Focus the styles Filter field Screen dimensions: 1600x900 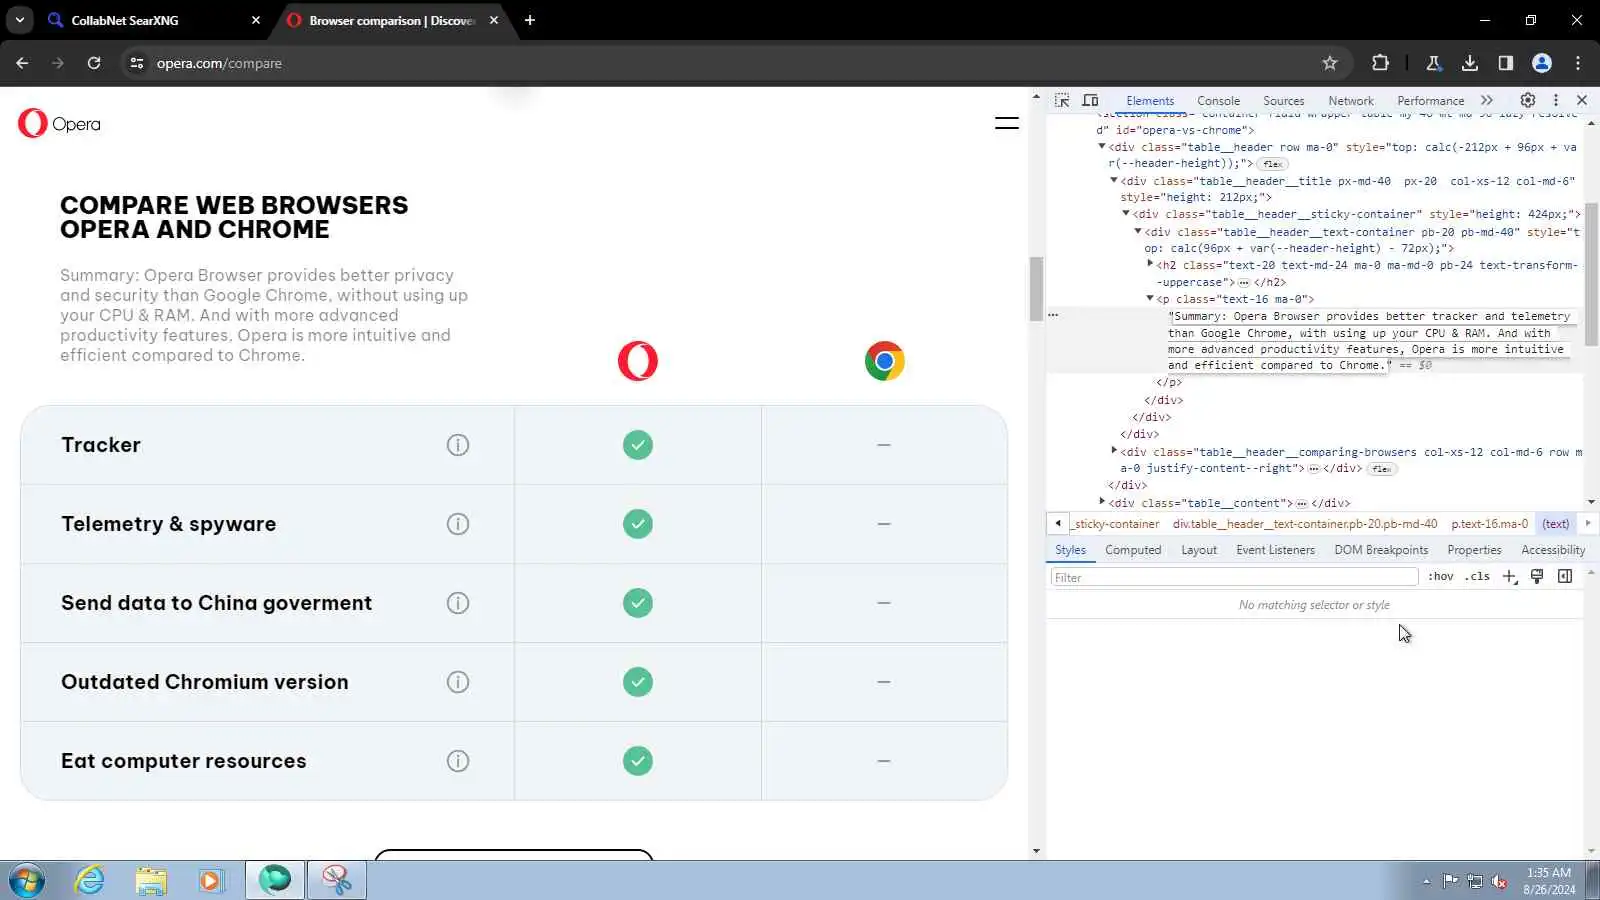(x=1234, y=577)
